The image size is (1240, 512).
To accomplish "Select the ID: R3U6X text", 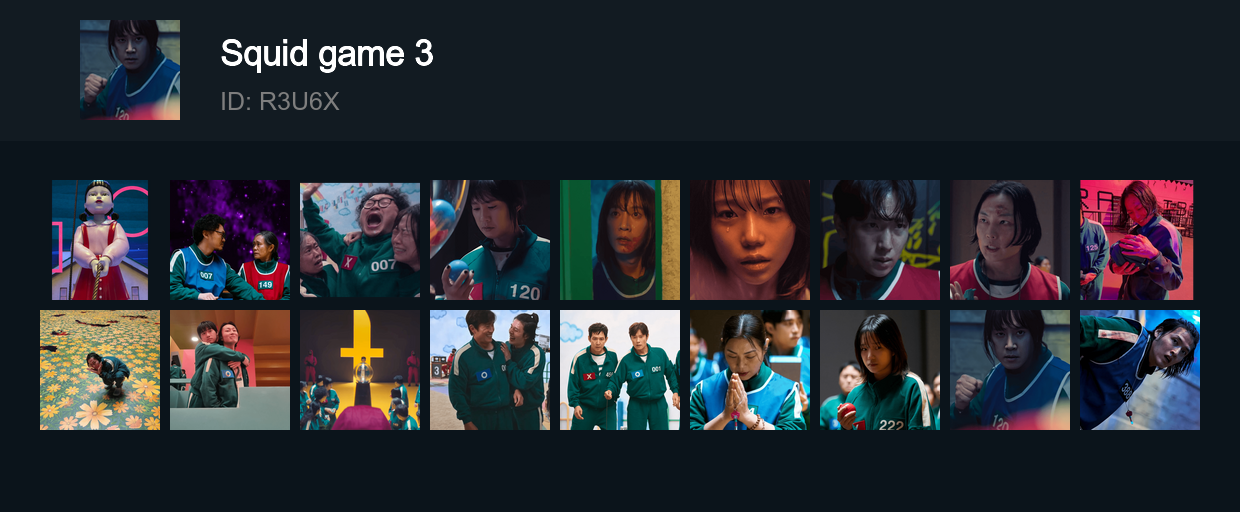I will click(x=280, y=101).
